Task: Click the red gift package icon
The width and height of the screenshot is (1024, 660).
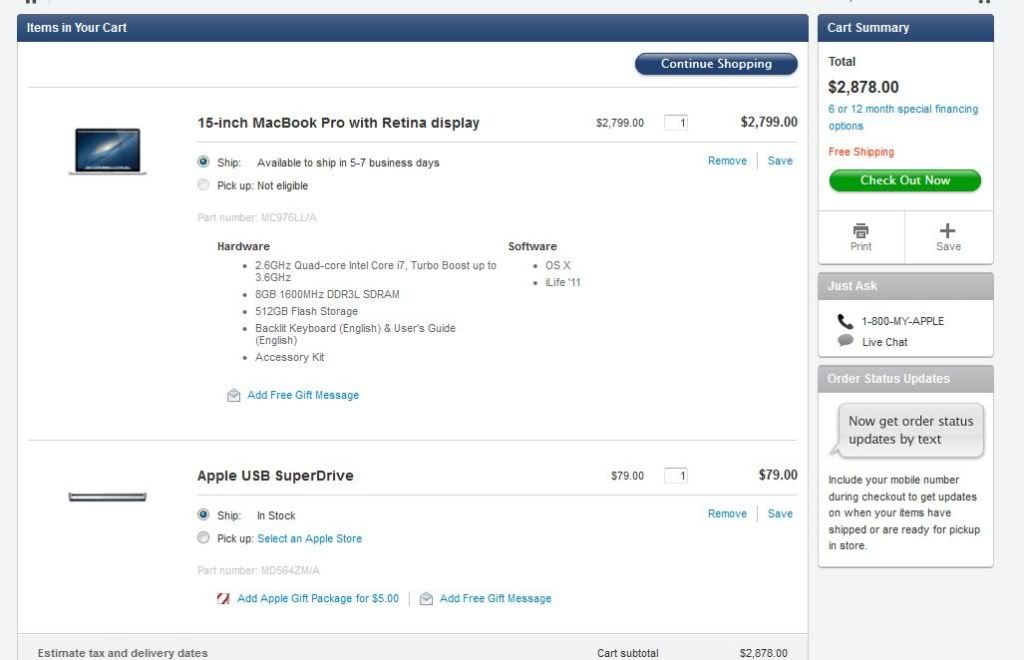Action: tap(224, 599)
